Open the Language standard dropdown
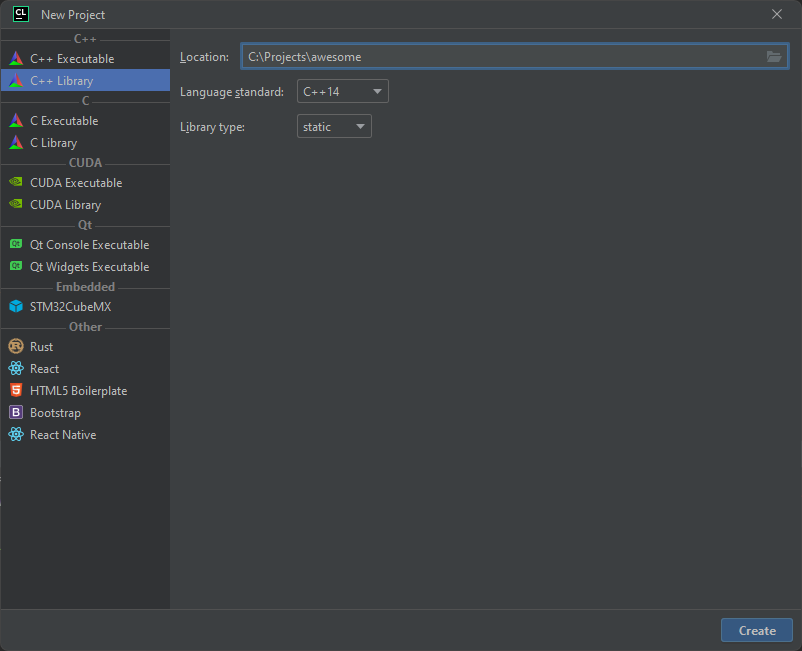The width and height of the screenshot is (802, 651). (x=342, y=91)
